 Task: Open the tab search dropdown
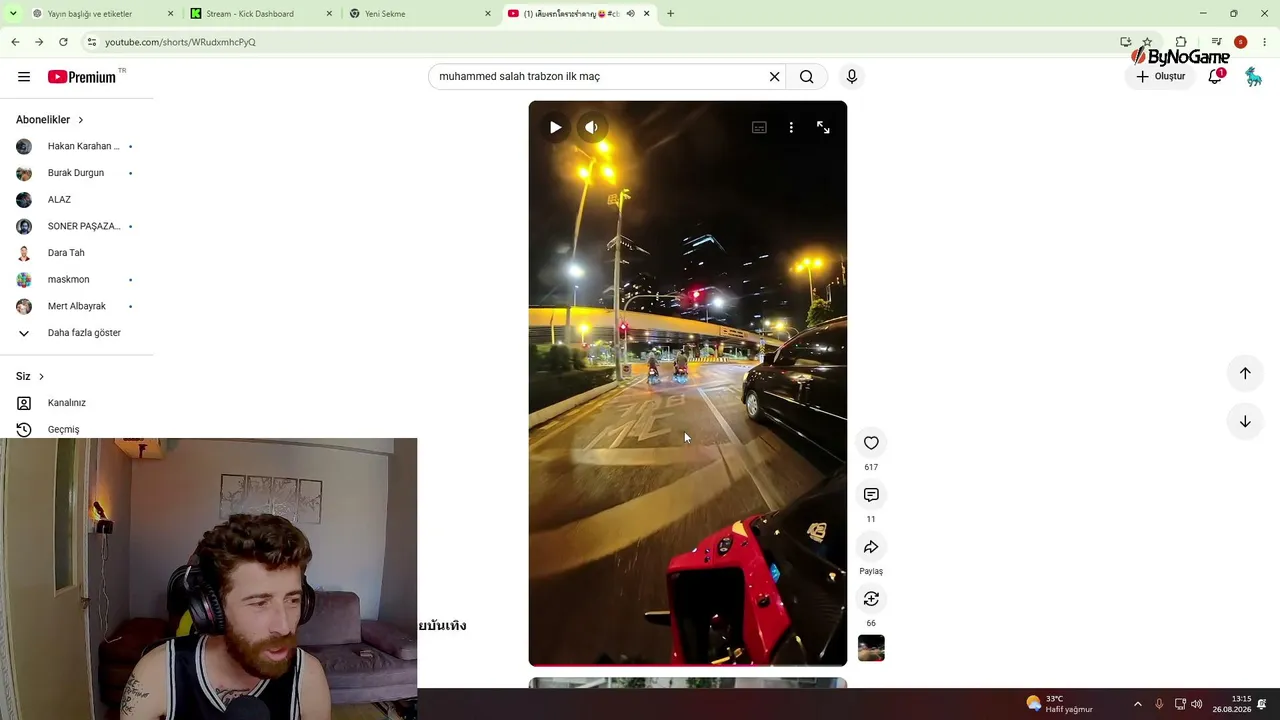click(x=13, y=14)
